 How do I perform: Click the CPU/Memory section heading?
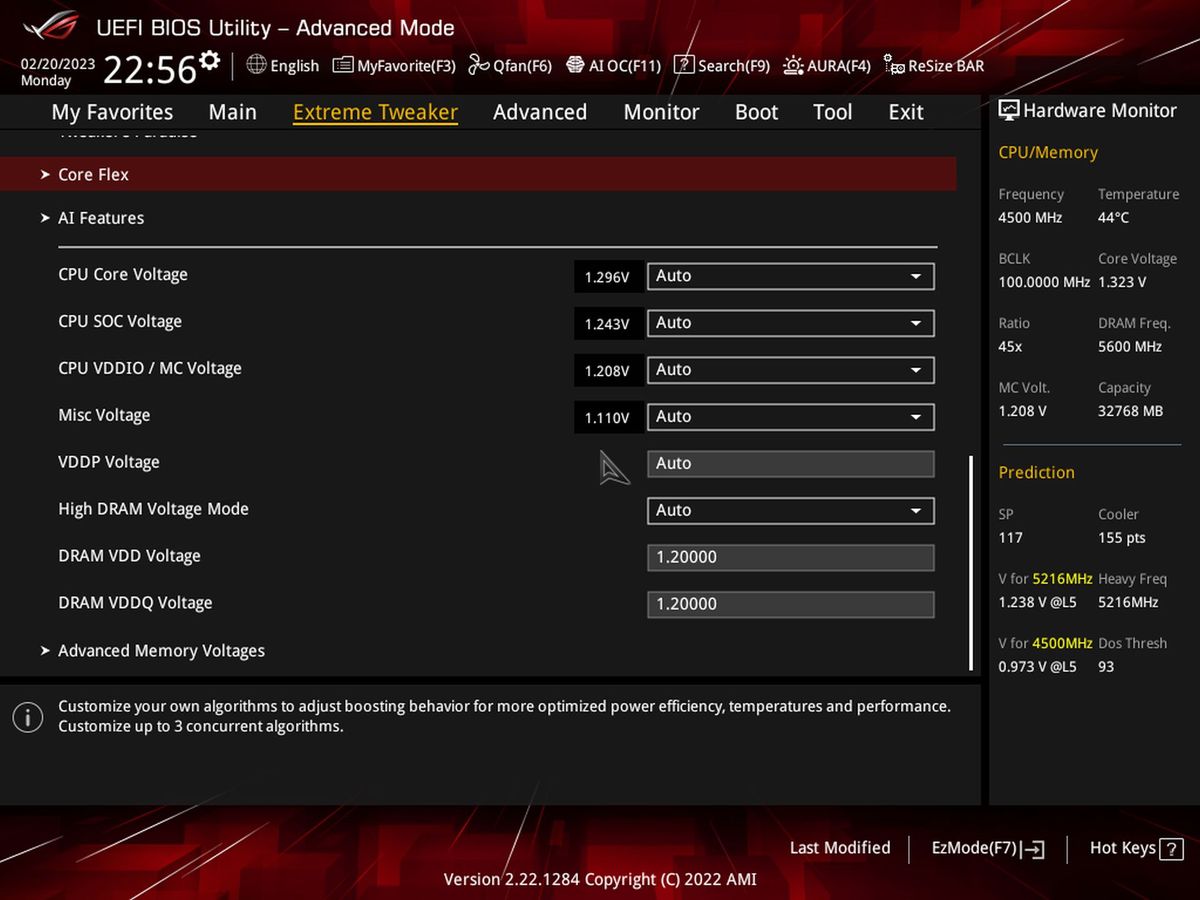(x=1048, y=153)
